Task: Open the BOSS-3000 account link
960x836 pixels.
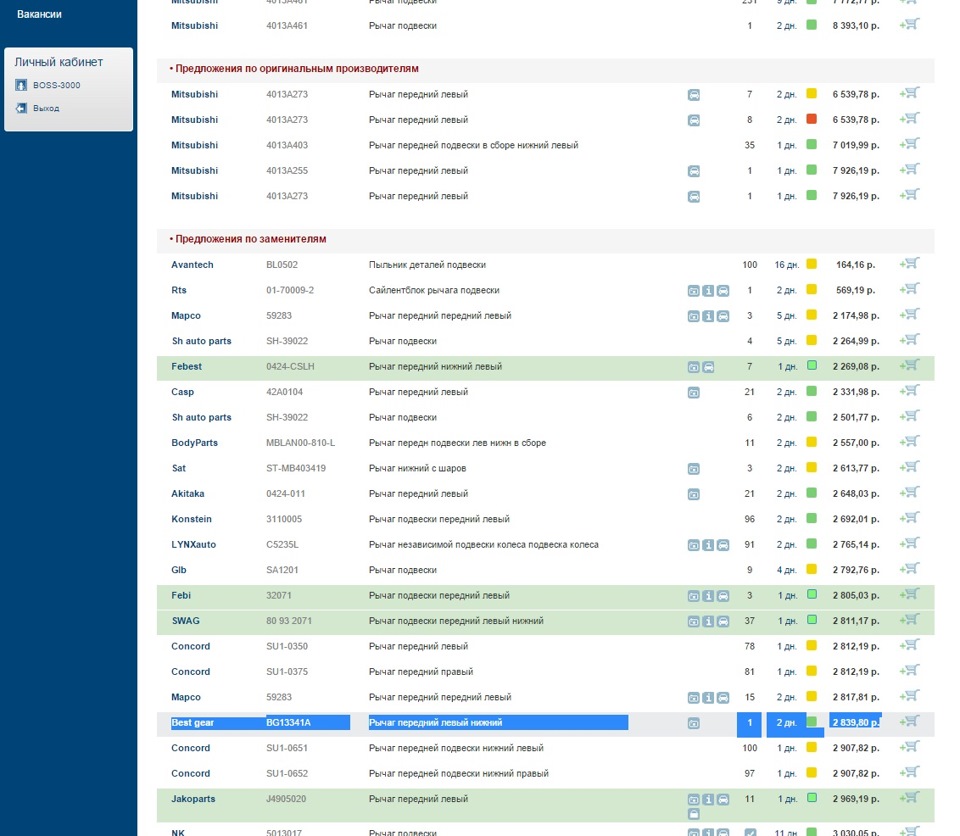Action: pyautogui.click(x=56, y=85)
